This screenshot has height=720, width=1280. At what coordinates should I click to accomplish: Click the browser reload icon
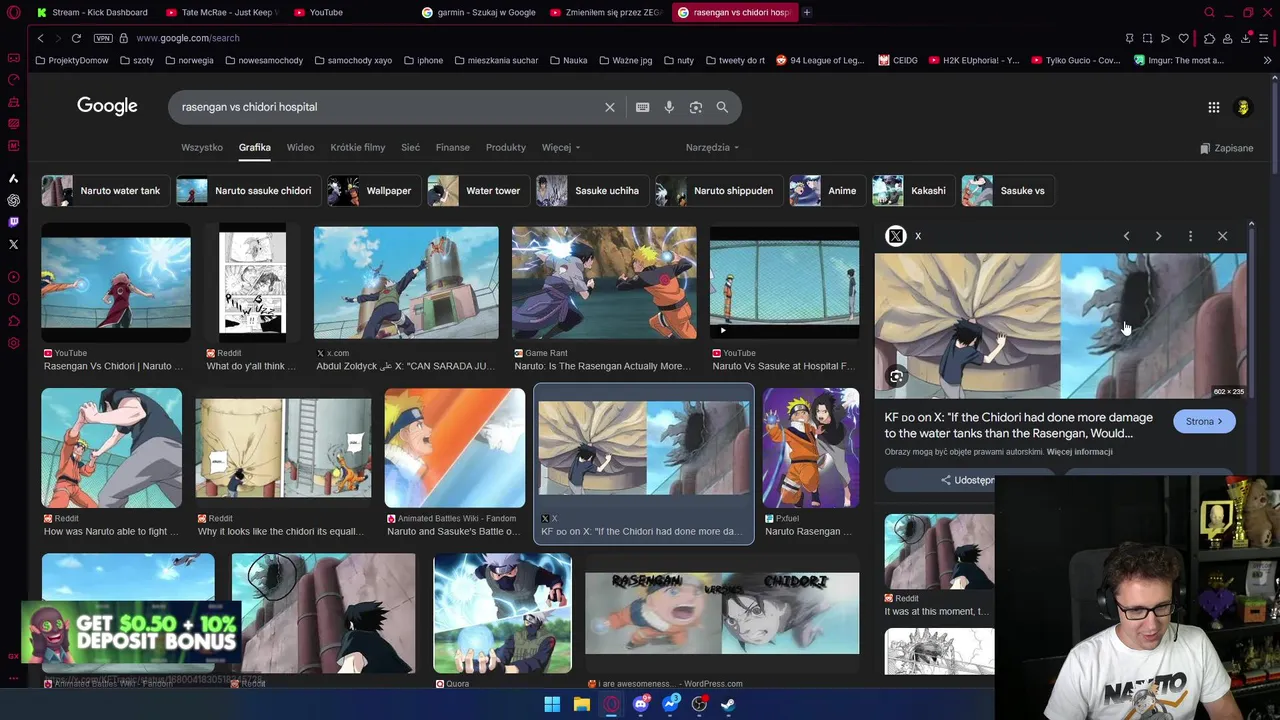pyautogui.click(x=76, y=38)
